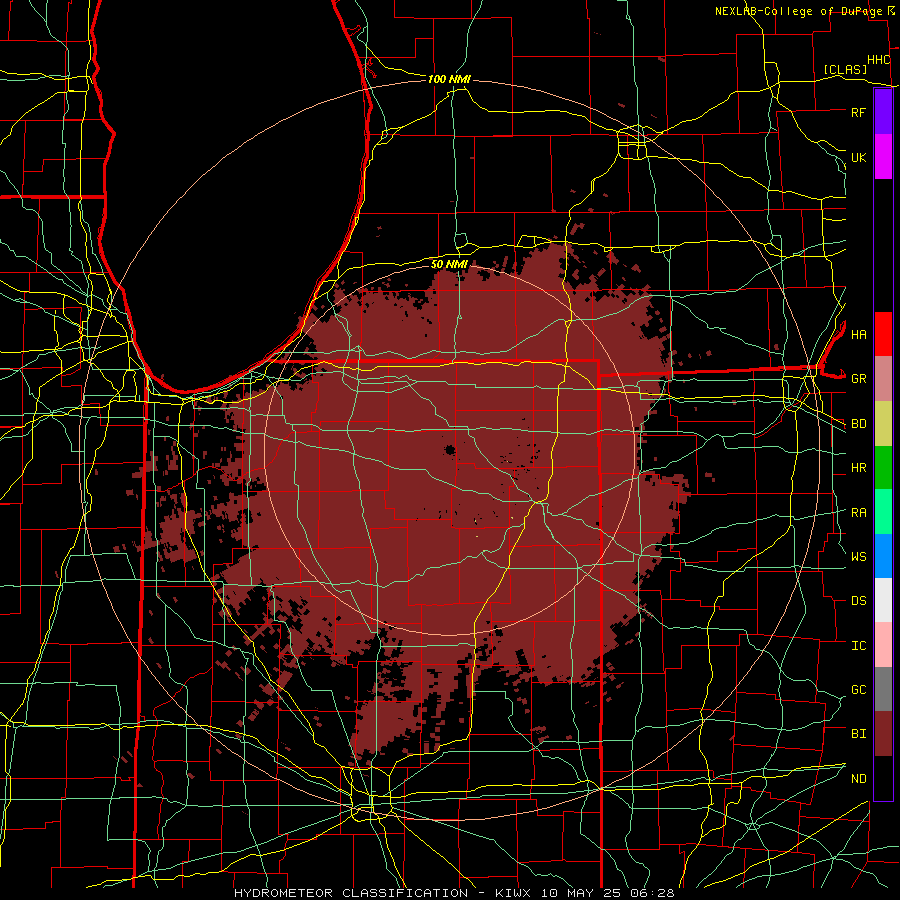Viewport: 900px width, 900px height.
Task: Click the 50 NMI range ring label
Action: pos(449,265)
